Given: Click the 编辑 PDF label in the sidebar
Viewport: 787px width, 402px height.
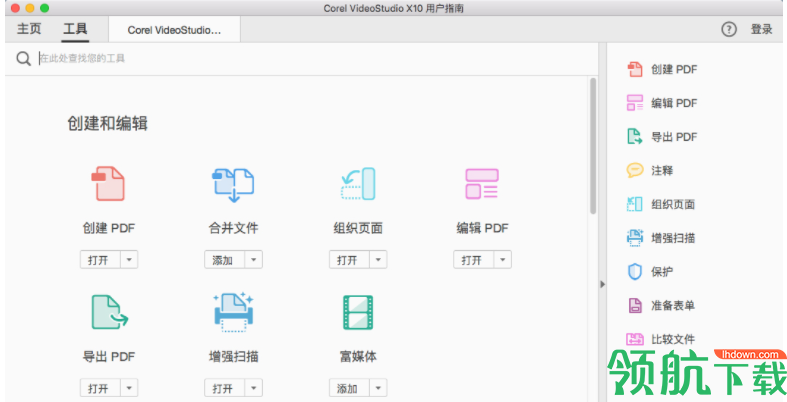Looking at the screenshot, I should coord(674,103).
